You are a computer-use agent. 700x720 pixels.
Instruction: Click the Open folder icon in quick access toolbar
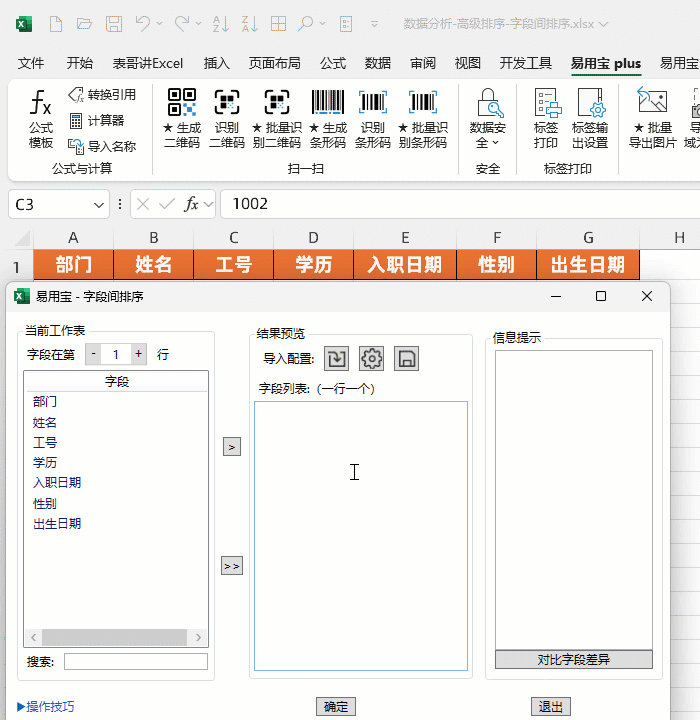pos(84,23)
